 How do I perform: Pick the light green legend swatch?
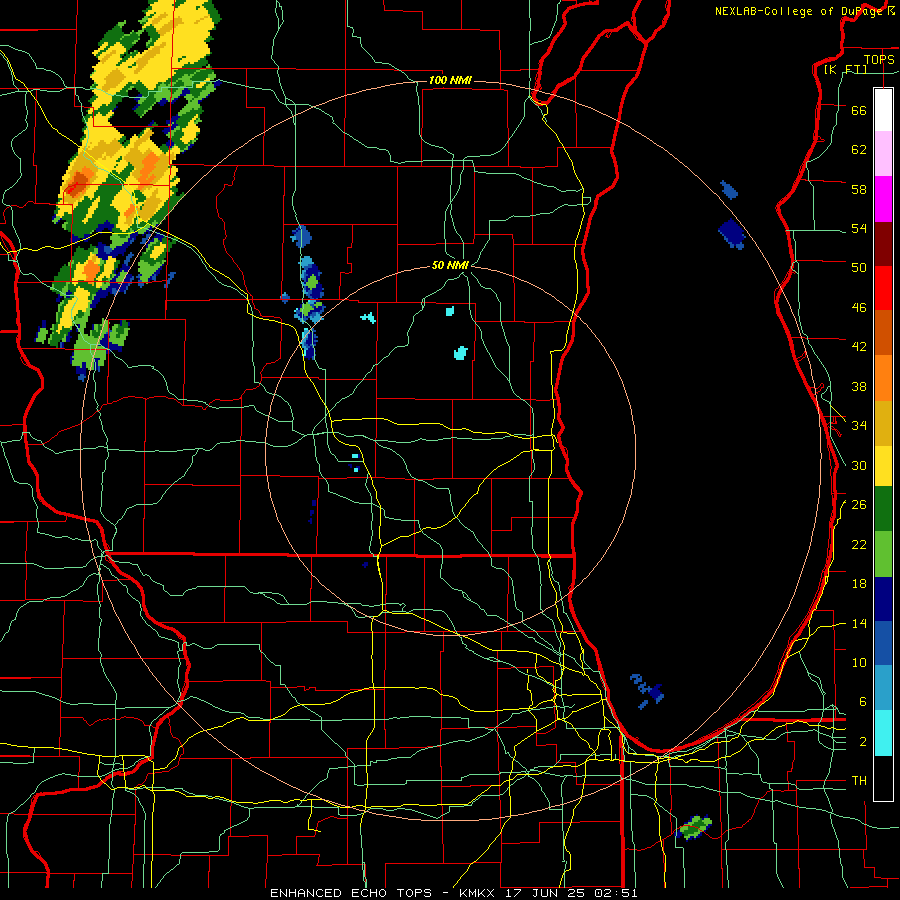883,554
